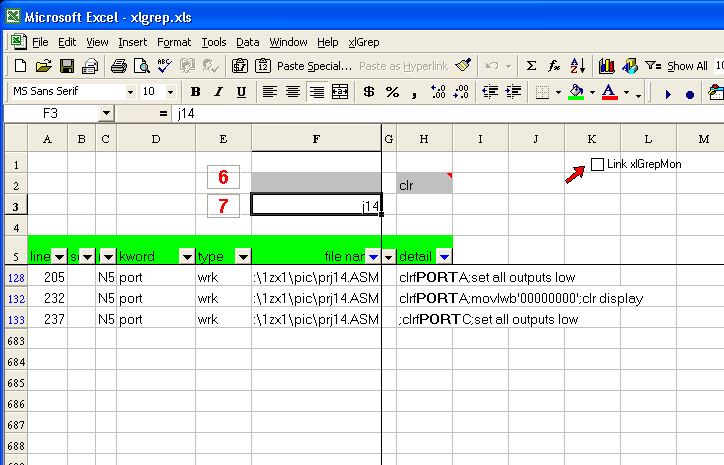Click the AutoSum sigma icon

tap(531, 66)
